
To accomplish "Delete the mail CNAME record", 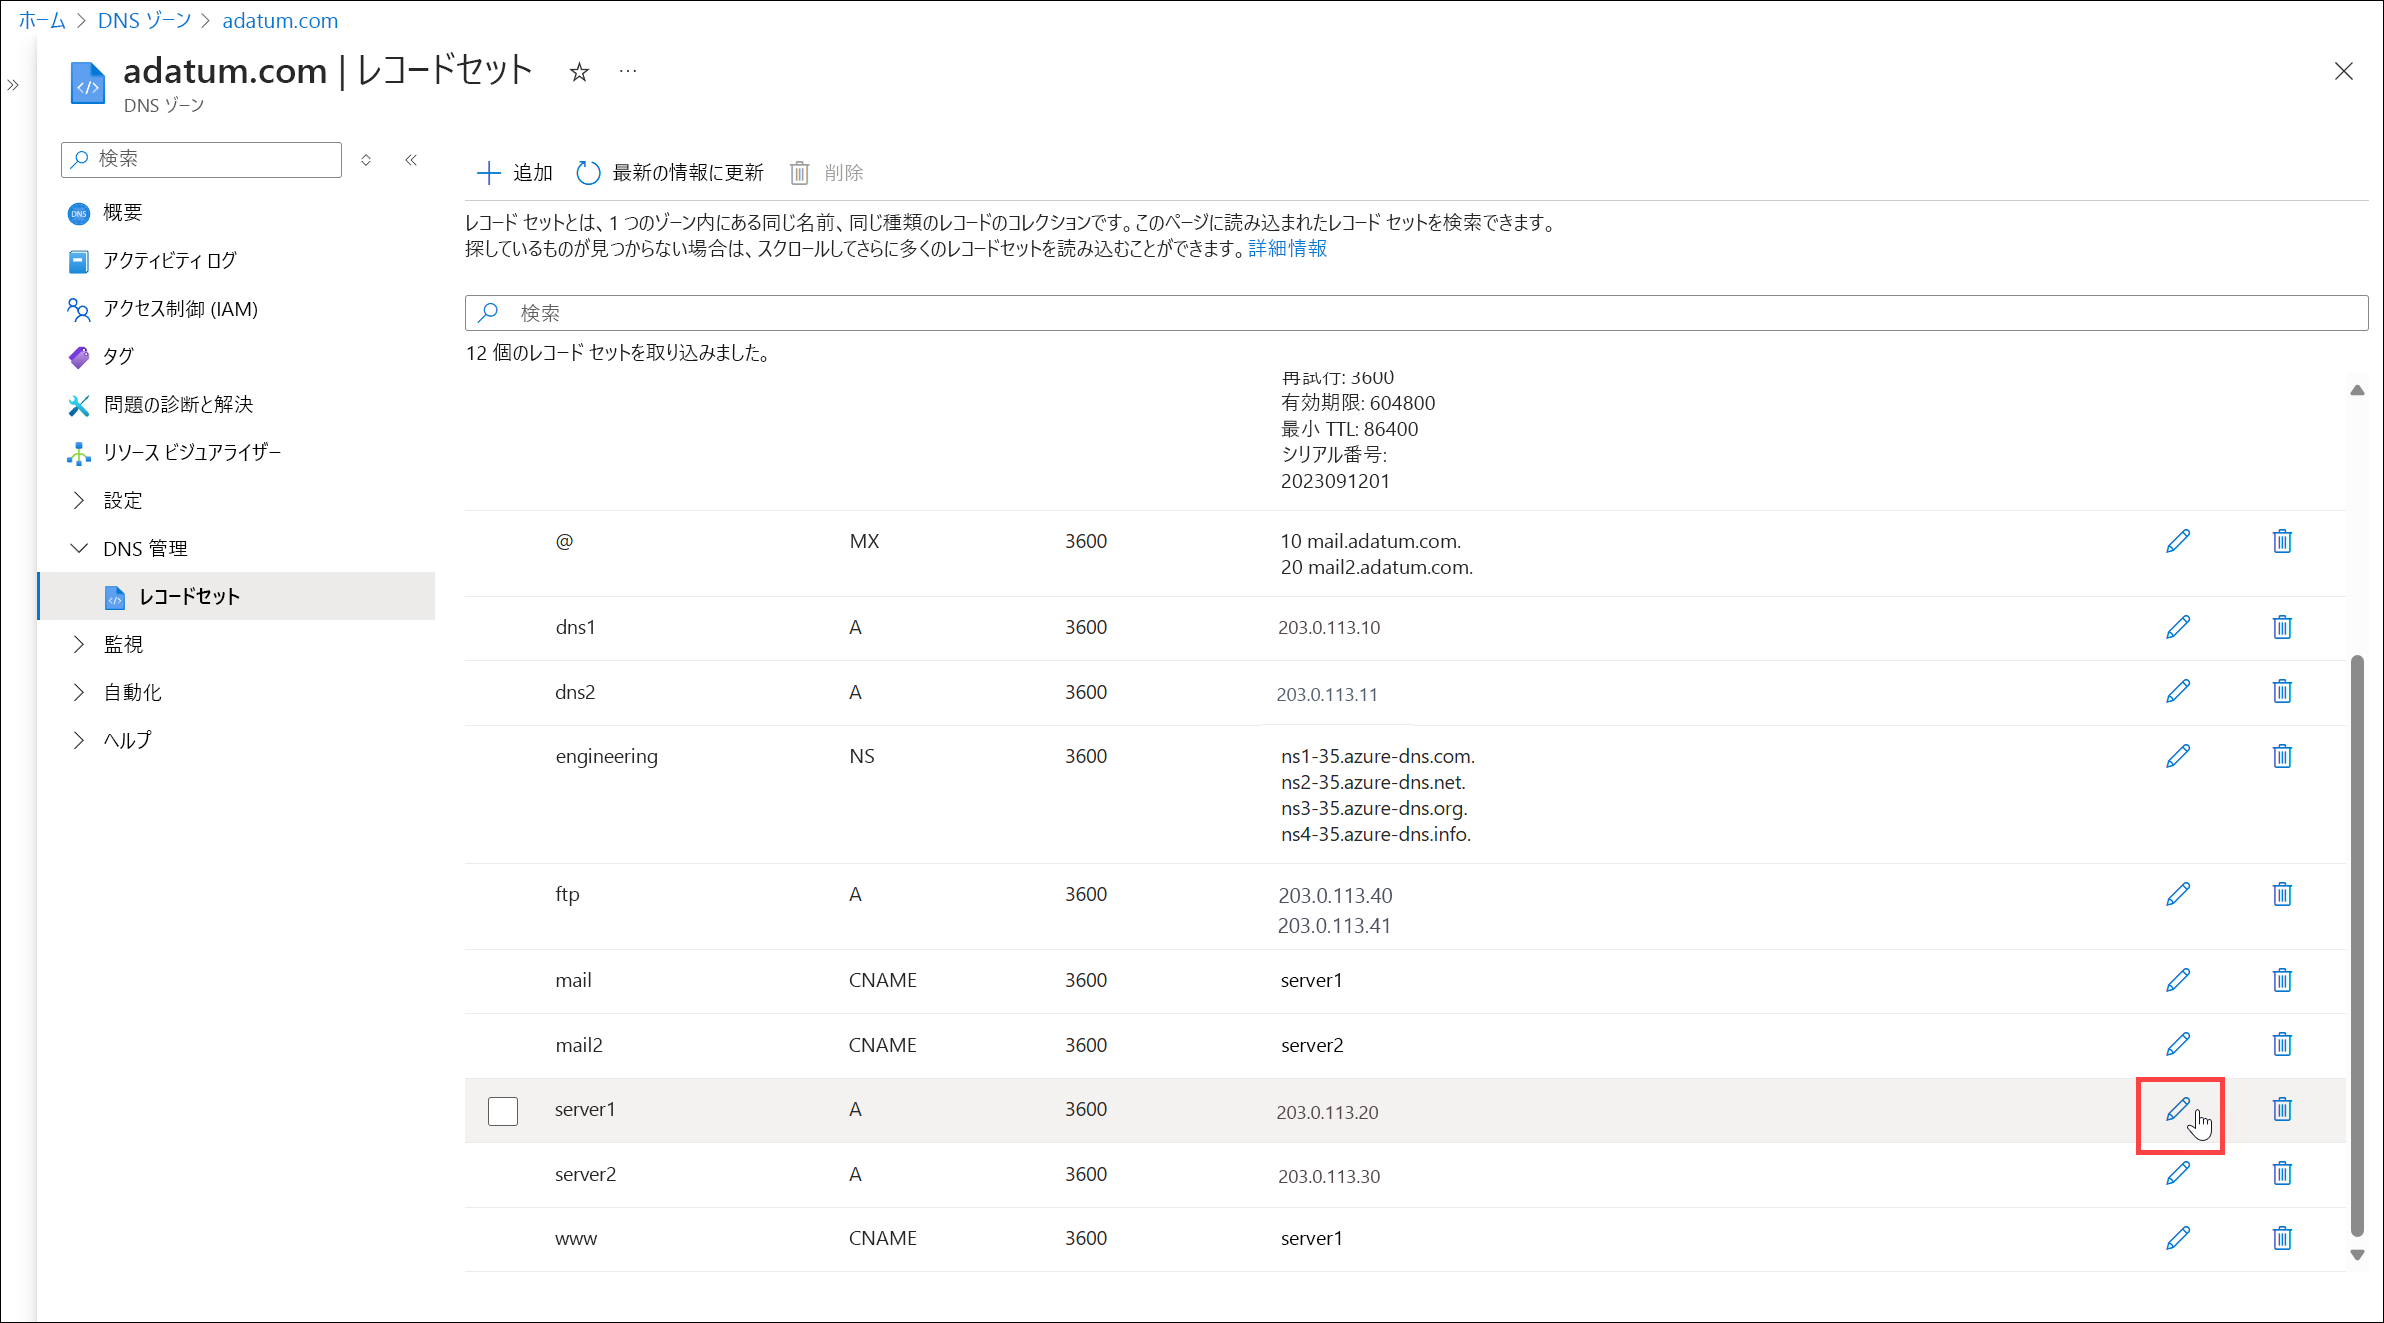I will click(2282, 980).
